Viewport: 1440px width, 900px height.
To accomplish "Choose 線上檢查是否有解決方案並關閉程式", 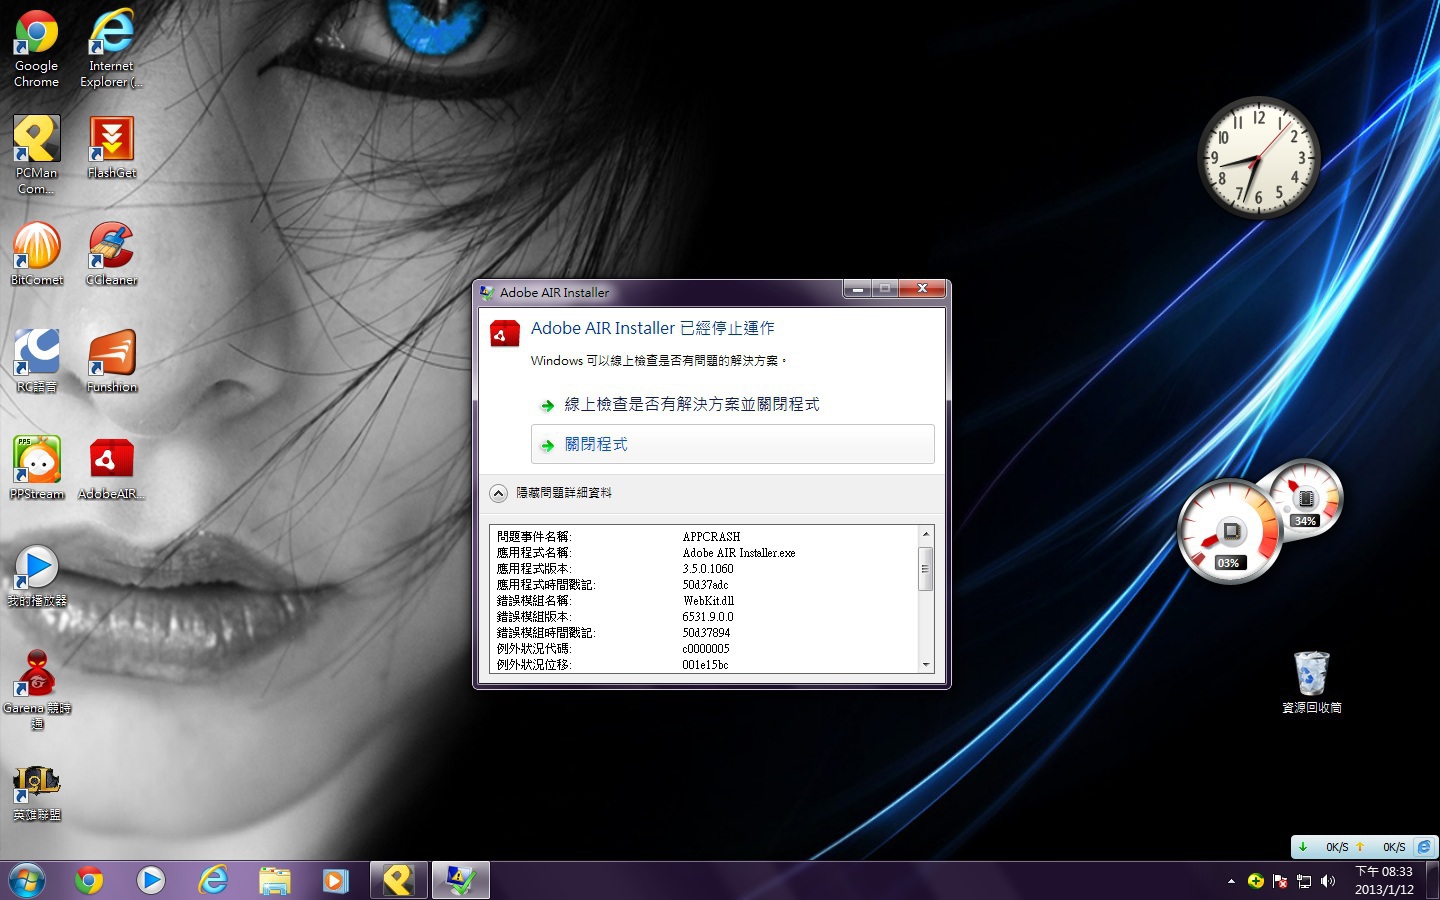I will (691, 404).
